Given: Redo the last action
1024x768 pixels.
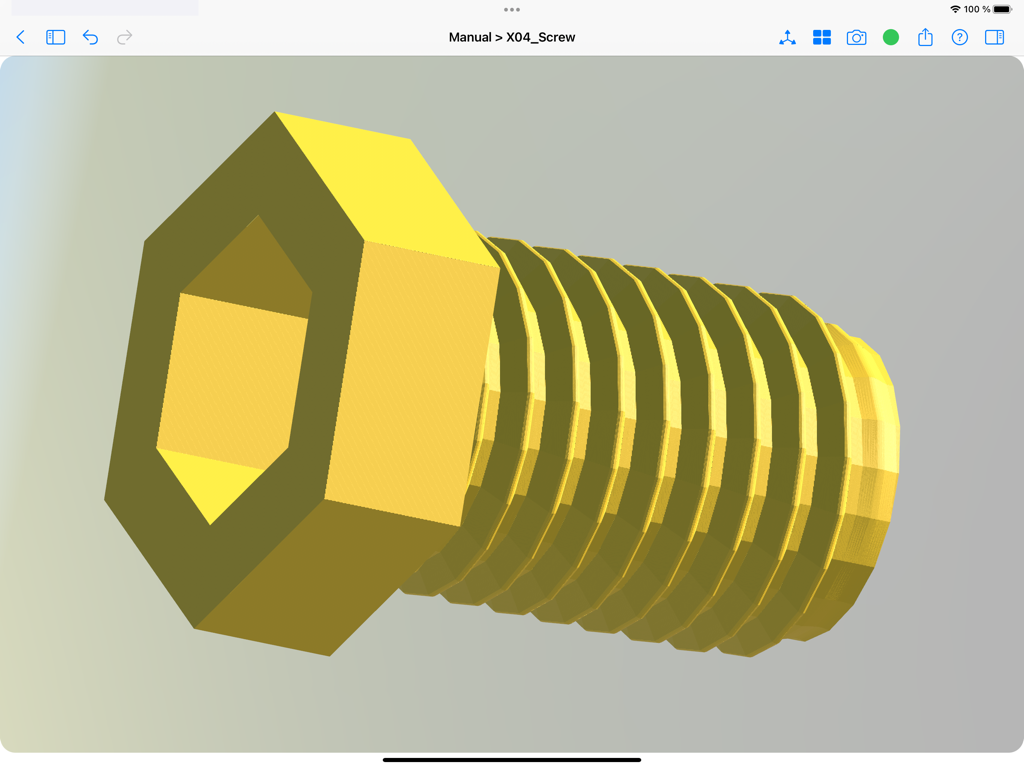Looking at the screenshot, I should point(124,37).
